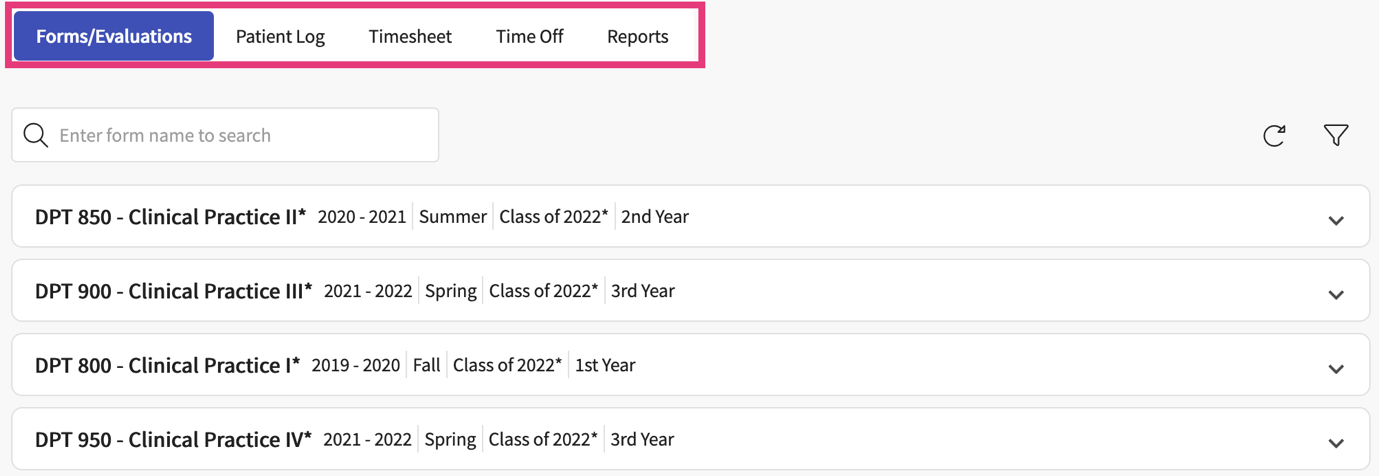This screenshot has height=476, width=1379.
Task: Go to the Timesheet tab
Action: (410, 36)
